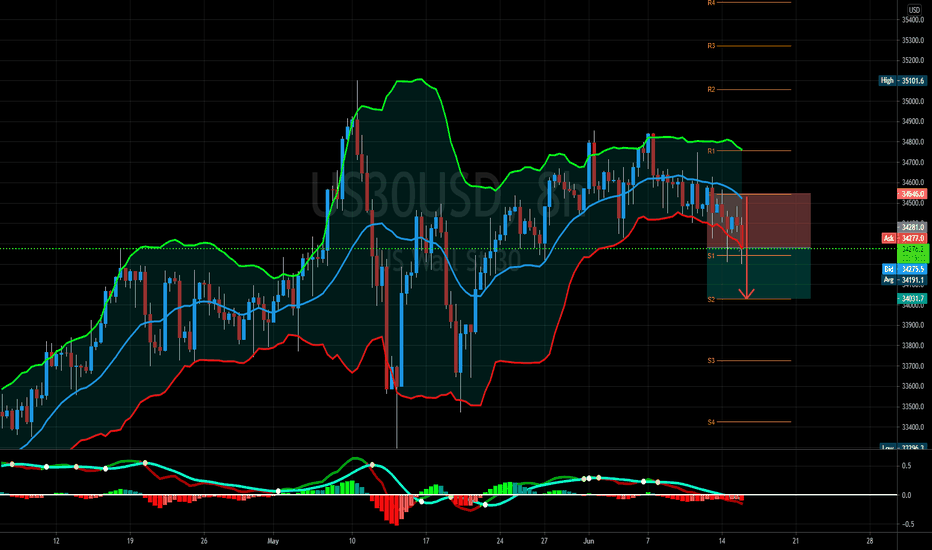Click the bright green current price label
The height and width of the screenshot is (550, 932).
pos(912,253)
